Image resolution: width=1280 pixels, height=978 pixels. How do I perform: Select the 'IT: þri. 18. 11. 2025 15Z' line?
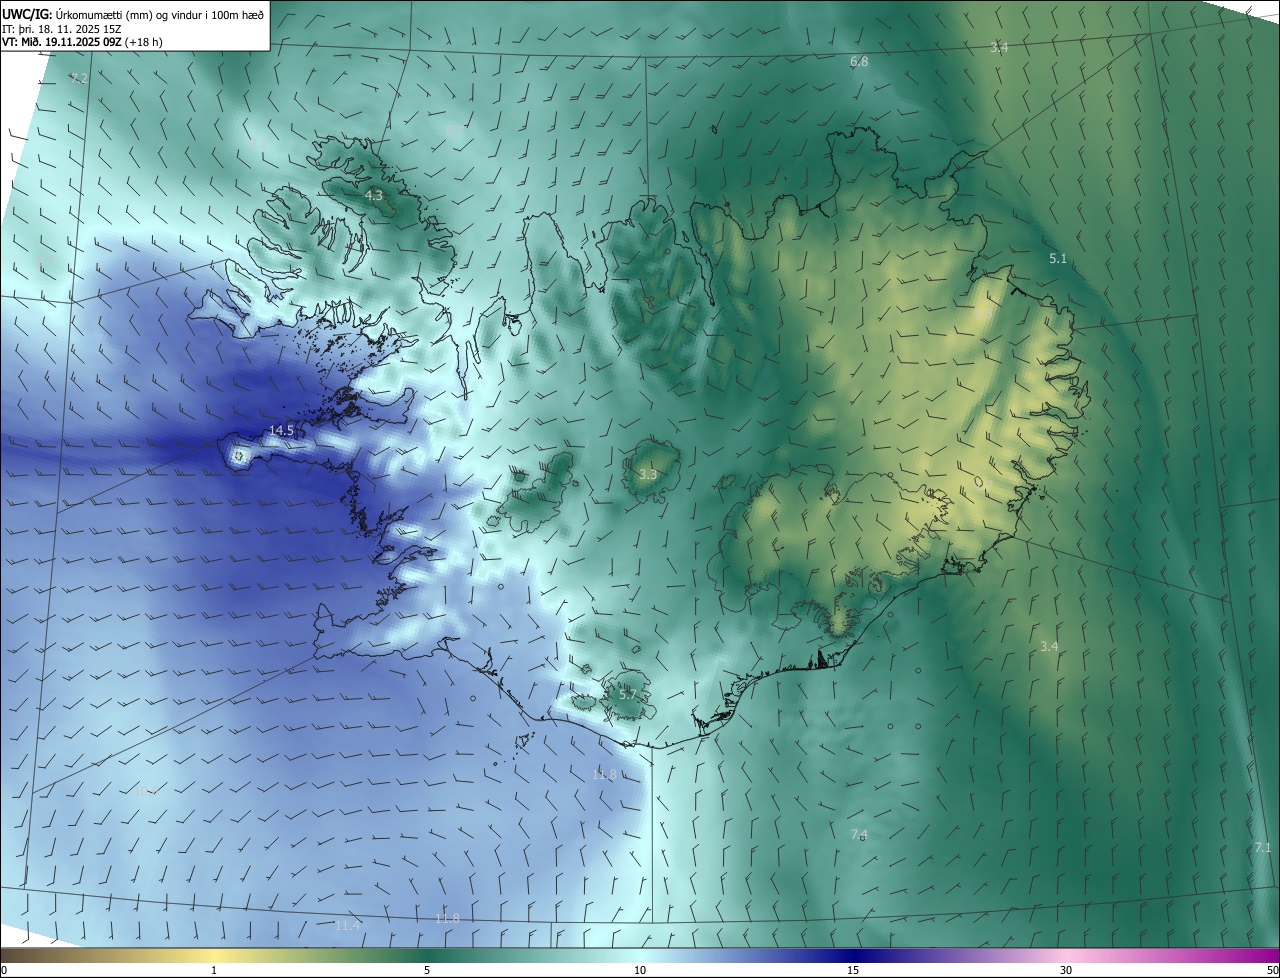point(62,28)
